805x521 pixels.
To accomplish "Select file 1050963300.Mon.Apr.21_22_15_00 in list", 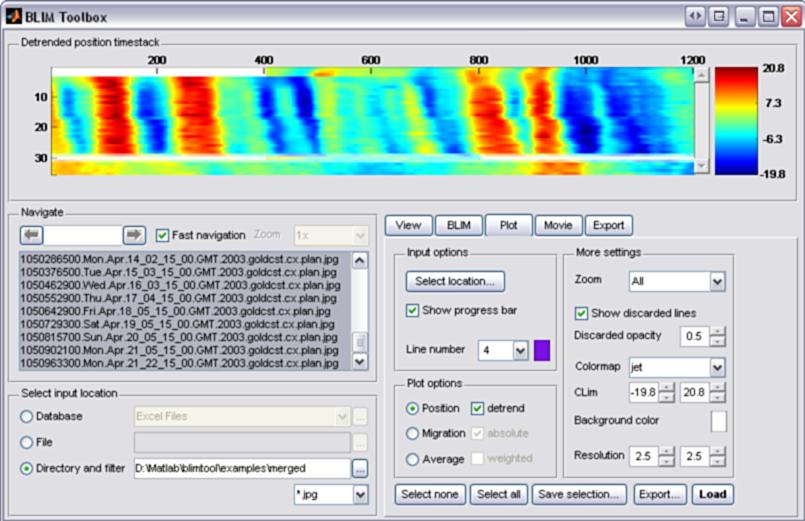I will point(185,363).
